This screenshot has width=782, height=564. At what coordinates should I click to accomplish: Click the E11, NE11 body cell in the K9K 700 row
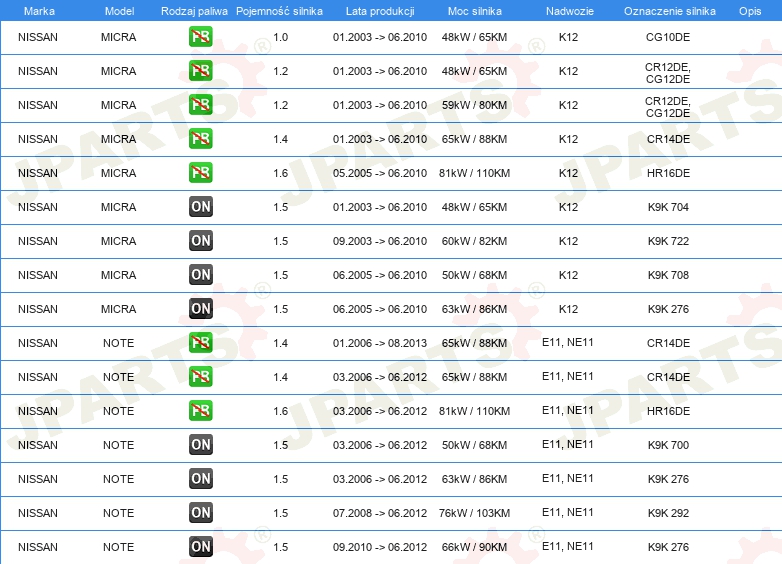click(x=568, y=444)
